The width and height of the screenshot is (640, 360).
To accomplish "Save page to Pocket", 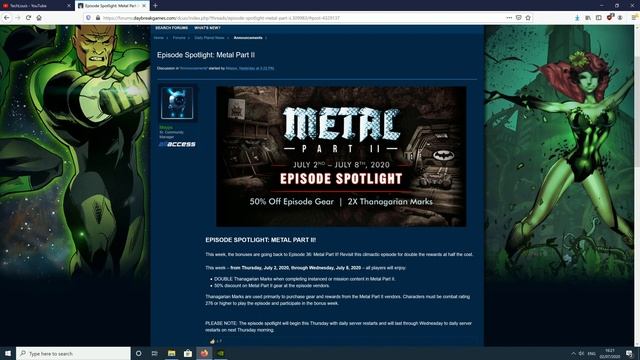I will pyautogui.click(x=518, y=18).
